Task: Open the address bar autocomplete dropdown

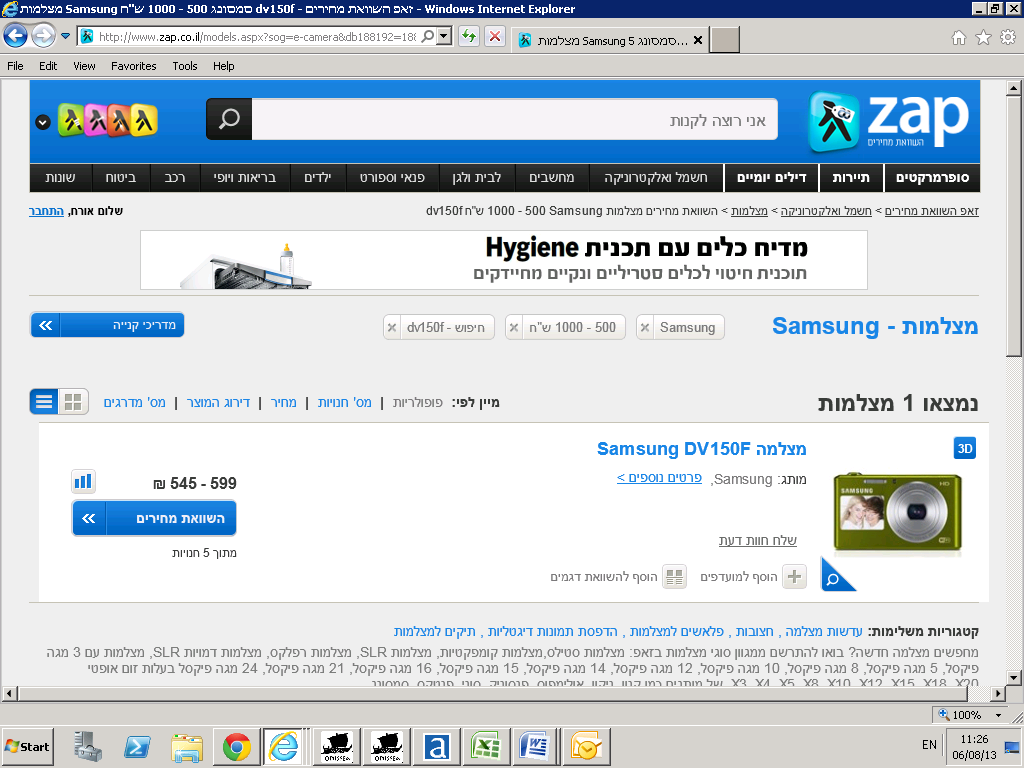Action: point(445,37)
